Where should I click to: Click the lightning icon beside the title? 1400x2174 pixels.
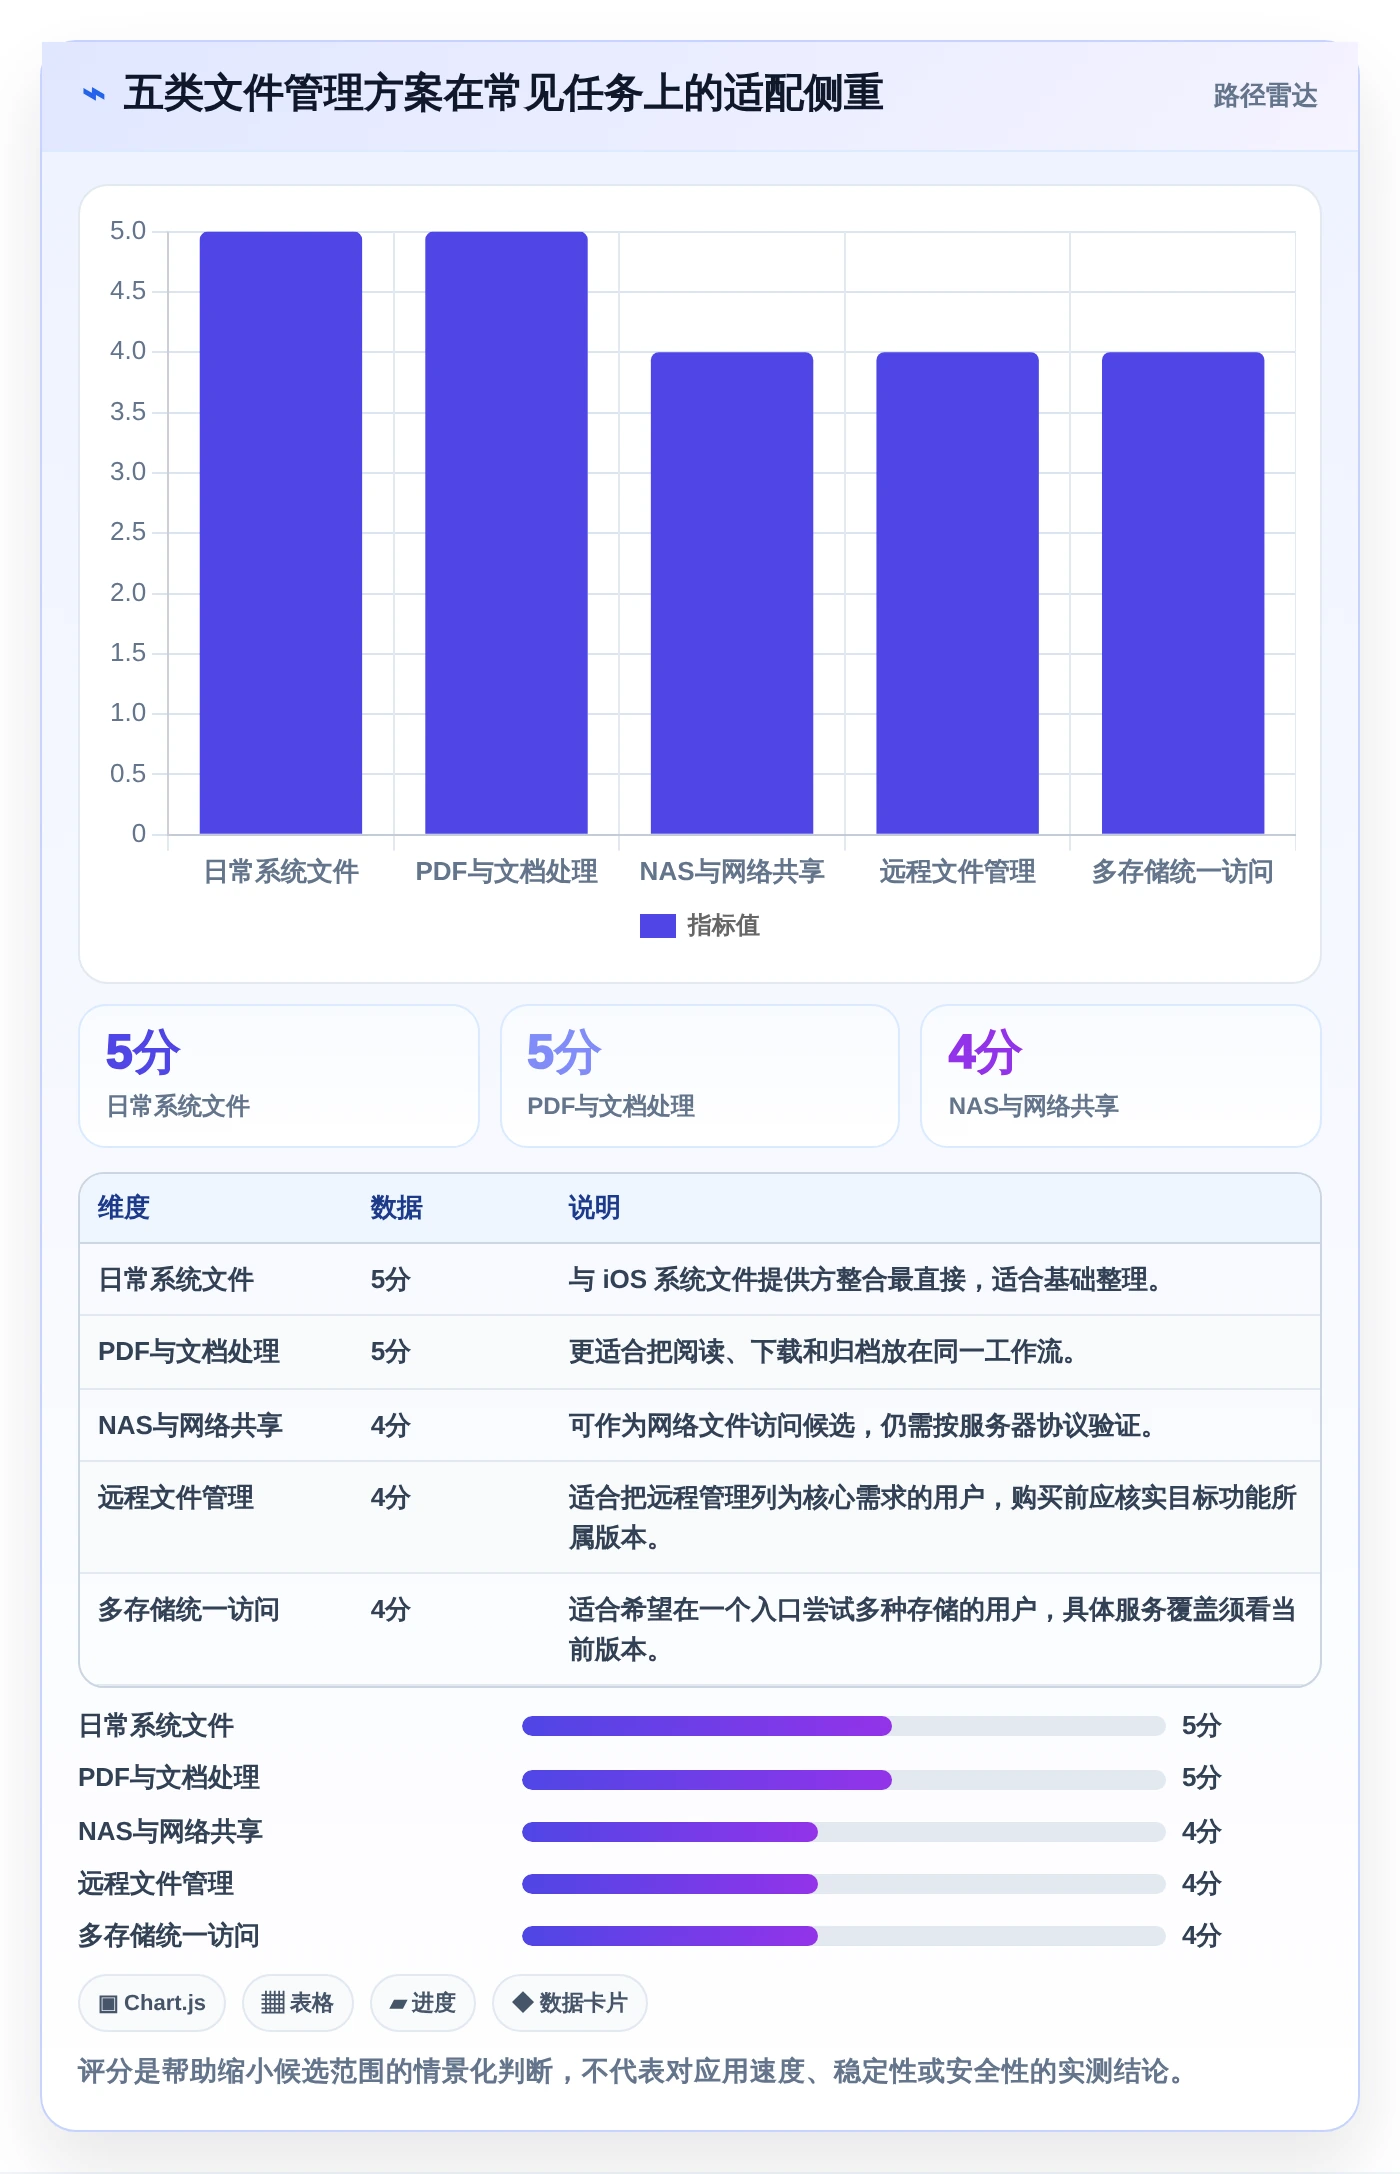pyautogui.click(x=93, y=94)
